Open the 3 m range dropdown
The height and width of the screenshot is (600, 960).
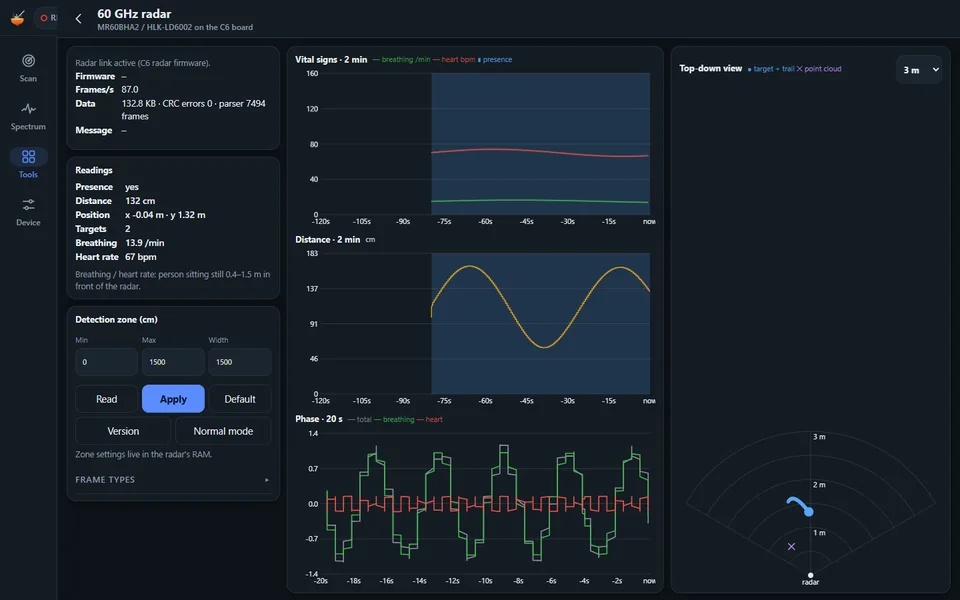point(919,70)
